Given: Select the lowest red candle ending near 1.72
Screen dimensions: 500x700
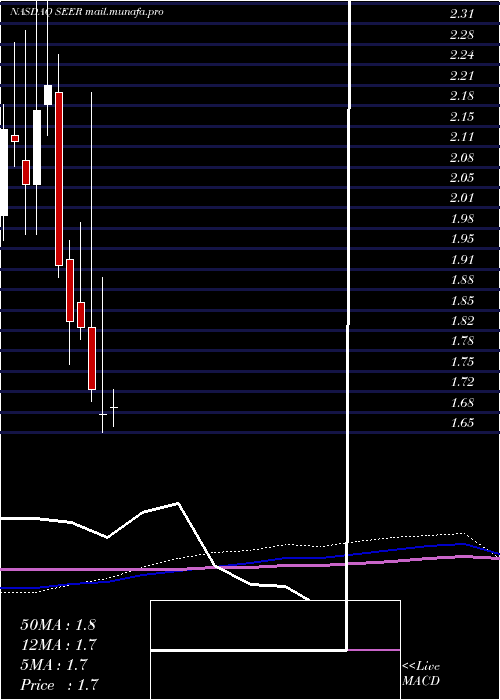Looking at the screenshot, I should coord(92,358).
